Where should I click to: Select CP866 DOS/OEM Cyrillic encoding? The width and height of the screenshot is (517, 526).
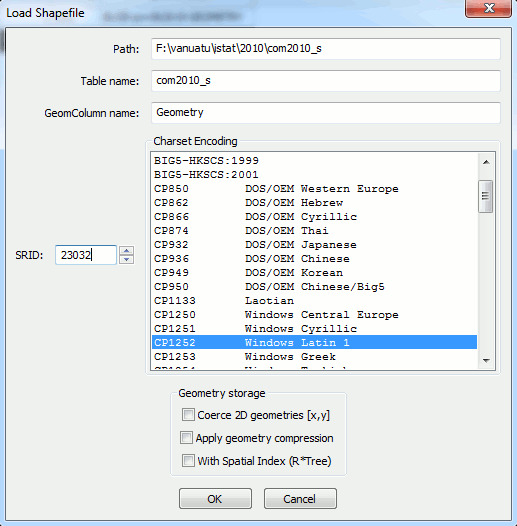click(314, 217)
